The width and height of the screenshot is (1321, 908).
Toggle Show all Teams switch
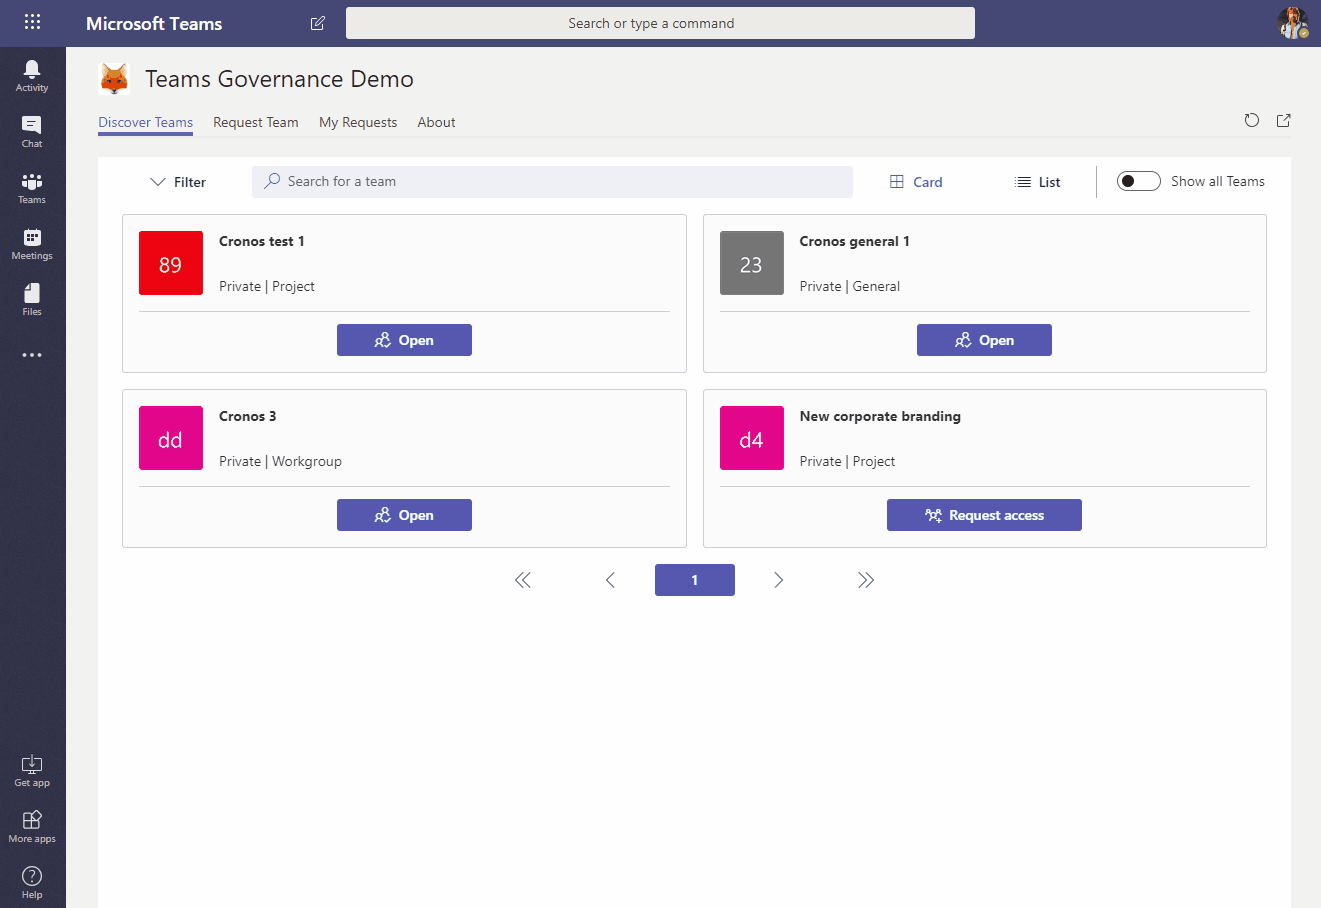(1138, 181)
